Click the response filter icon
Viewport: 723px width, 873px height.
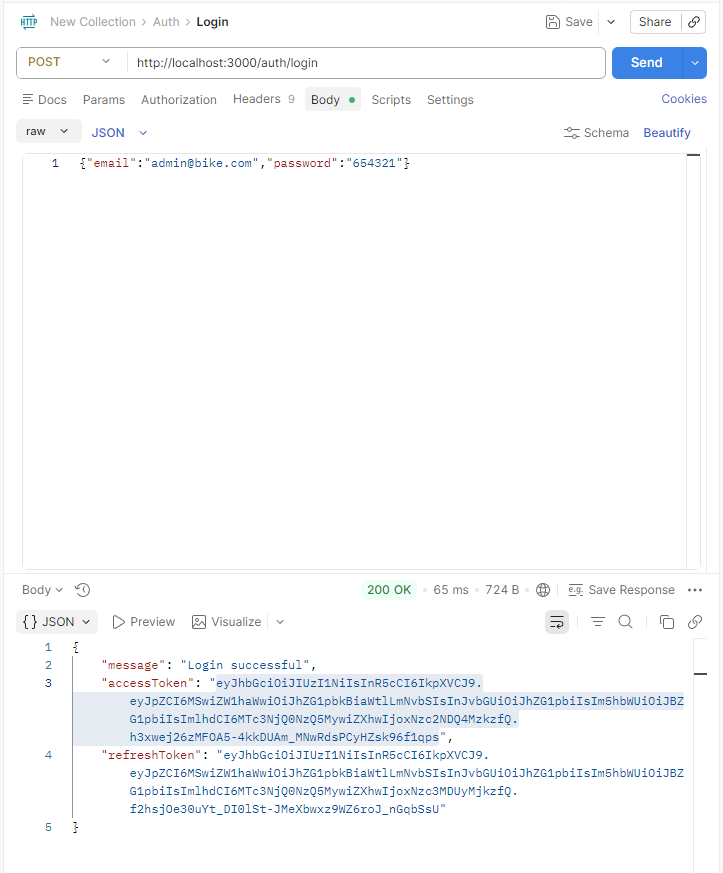tap(598, 622)
